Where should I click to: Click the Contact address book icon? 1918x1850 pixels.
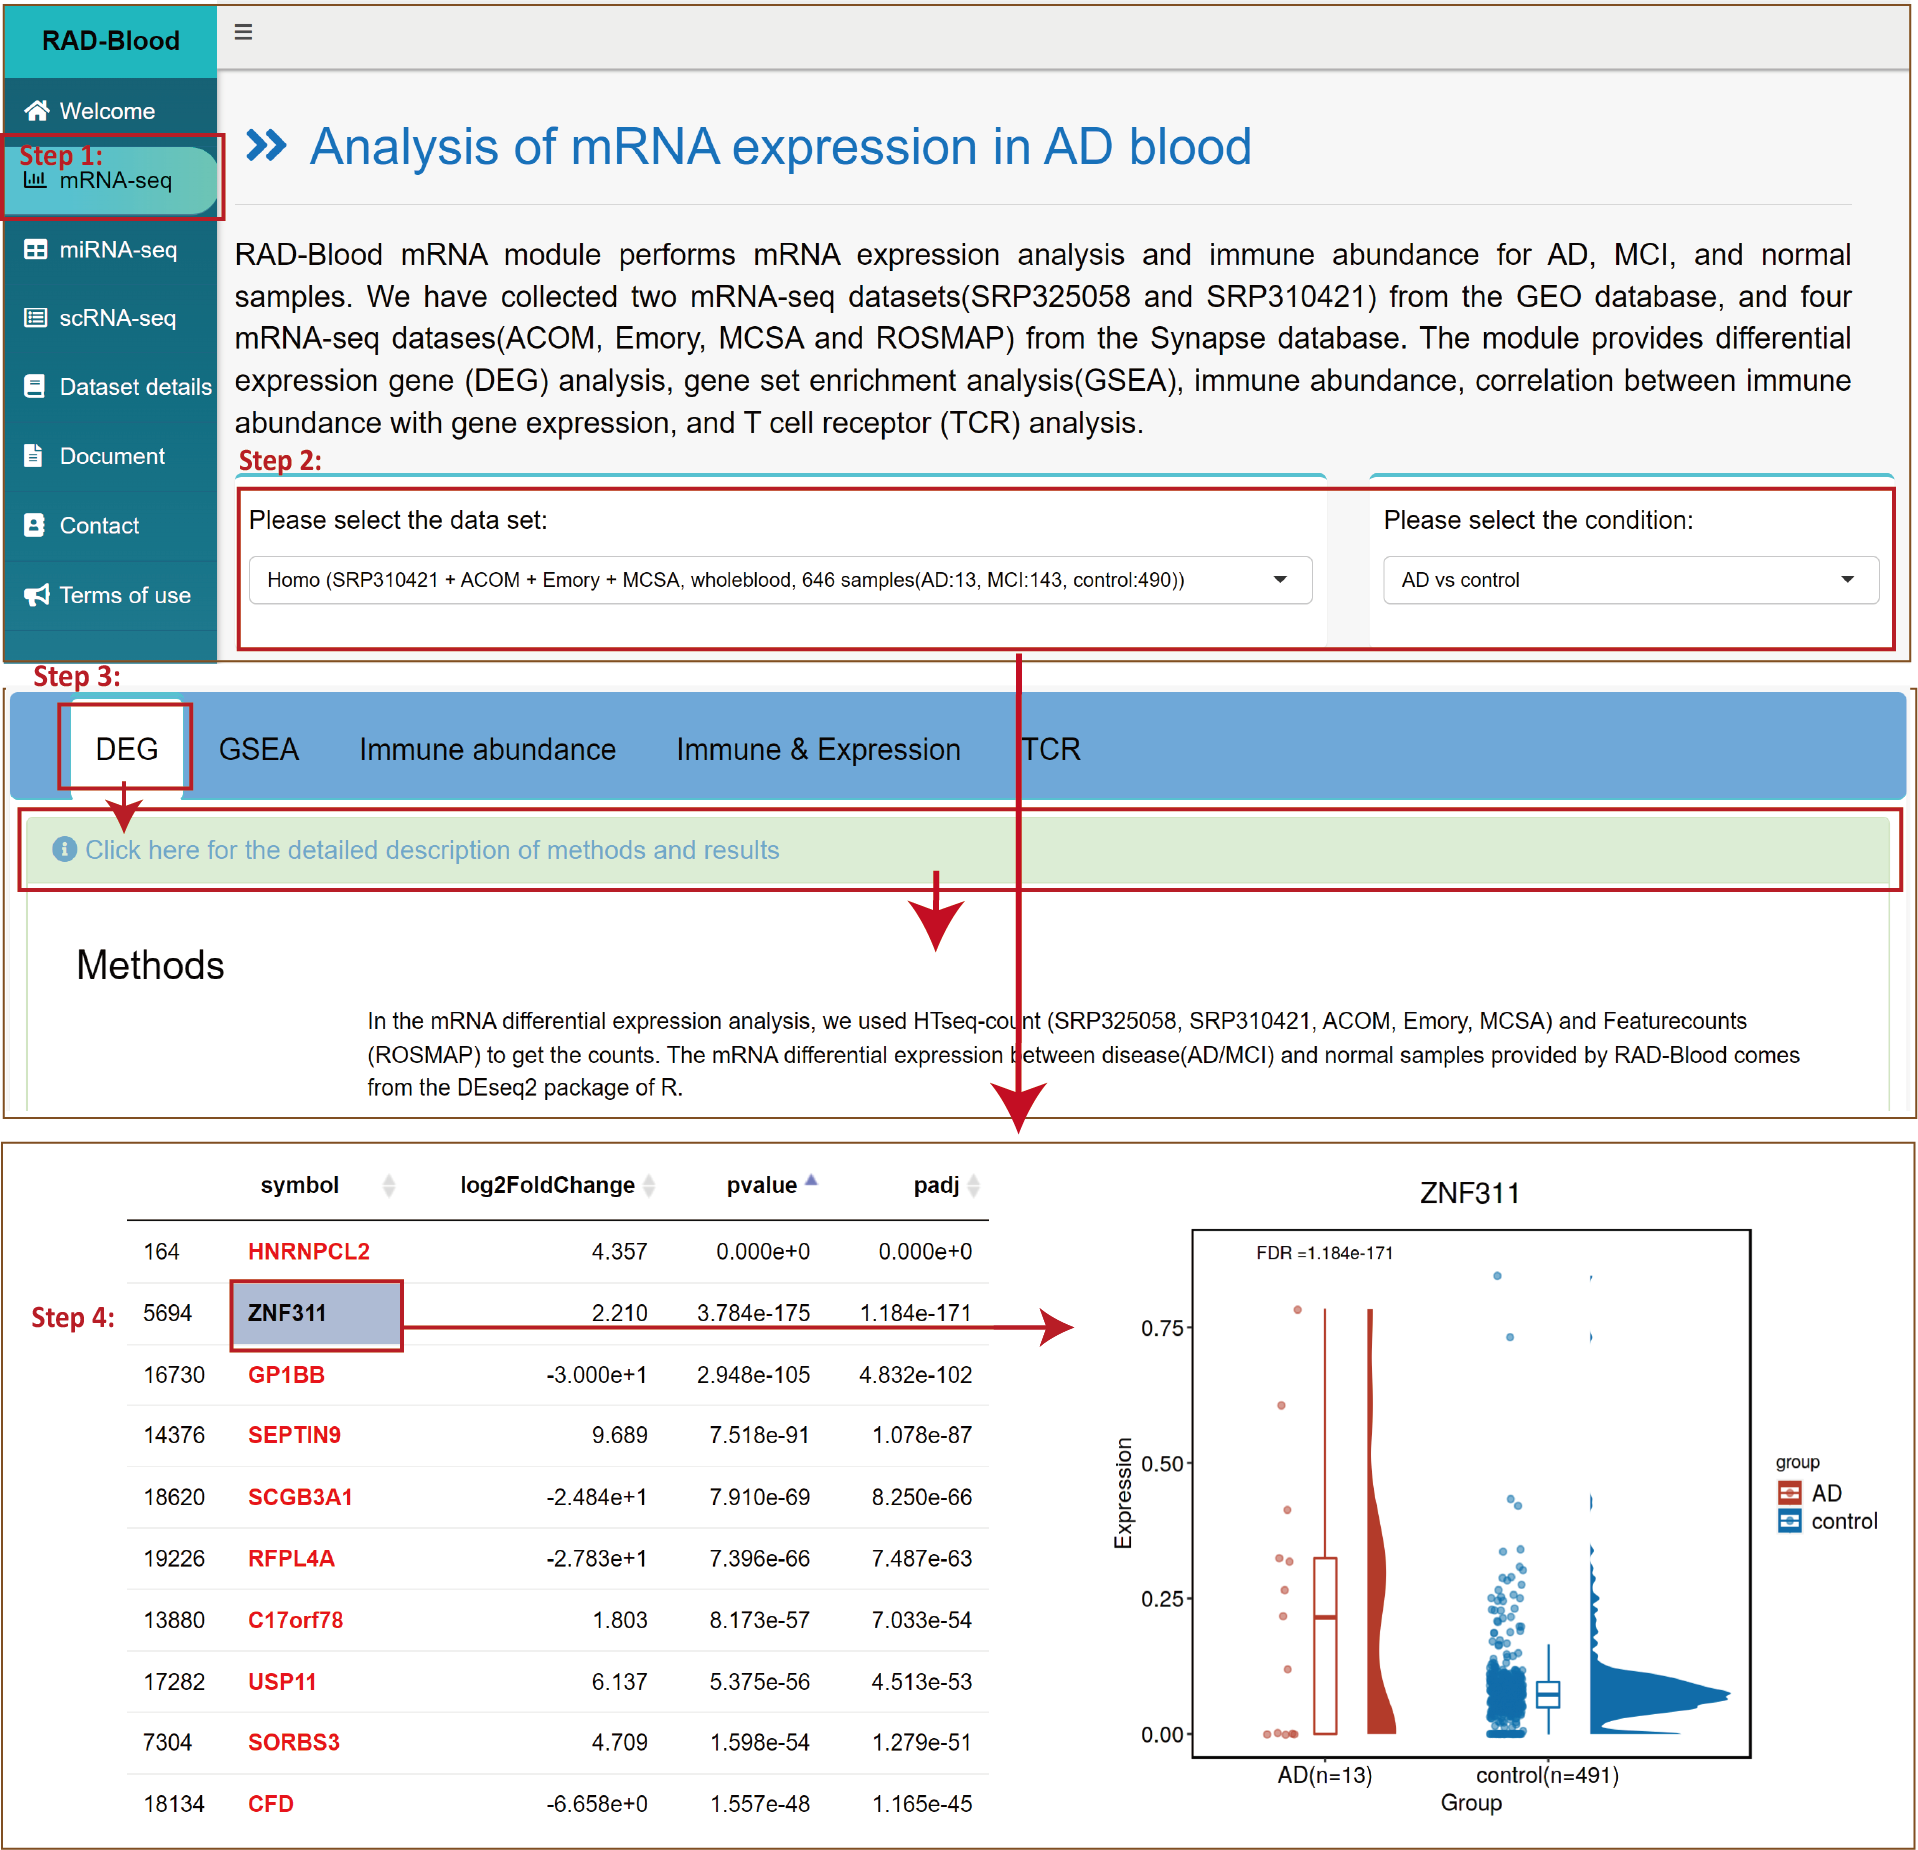[x=34, y=525]
